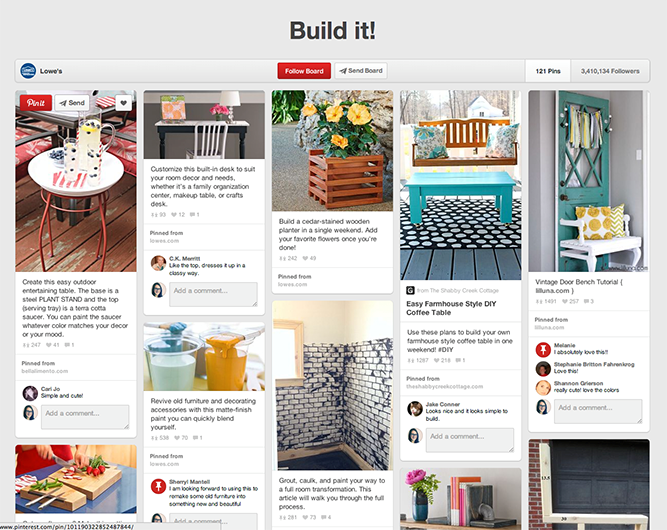Click the heart like icon on first pin
667x530 pixels.
pyautogui.click(x=123, y=103)
